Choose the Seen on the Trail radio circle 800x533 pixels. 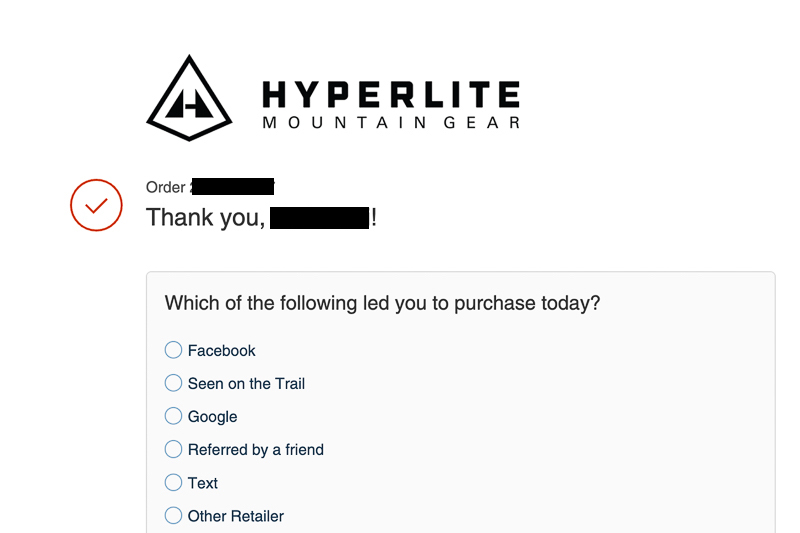coord(173,383)
